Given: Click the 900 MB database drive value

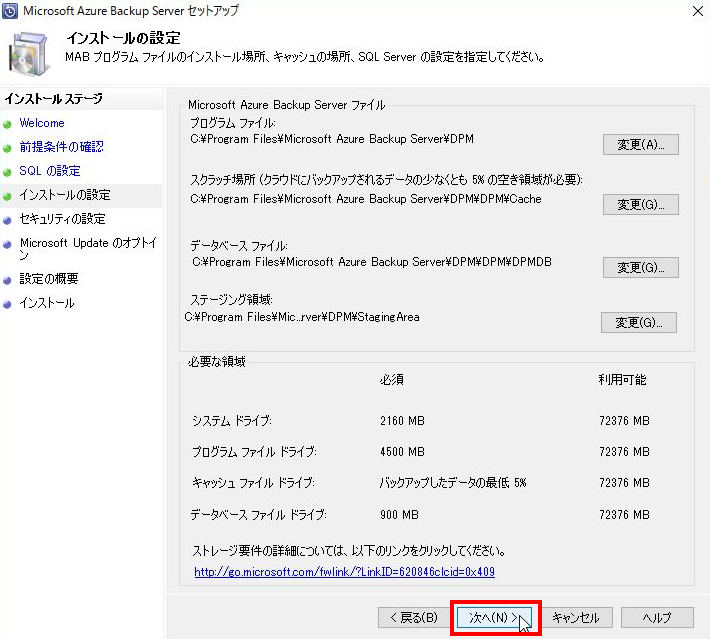Looking at the screenshot, I should click(399, 514).
